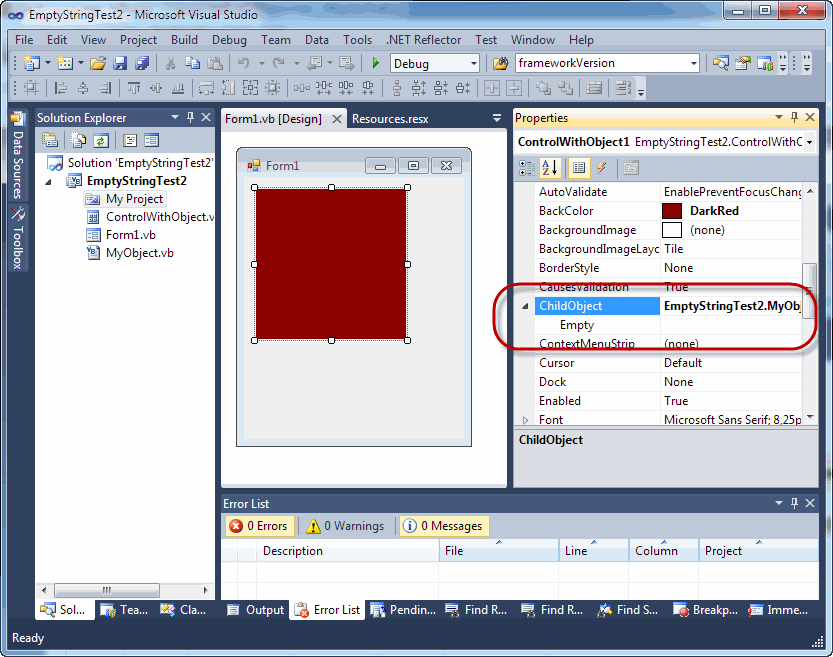This screenshot has width=833, height=657.
Task: Toggle the 0 Warnings filter
Action: [x=345, y=526]
